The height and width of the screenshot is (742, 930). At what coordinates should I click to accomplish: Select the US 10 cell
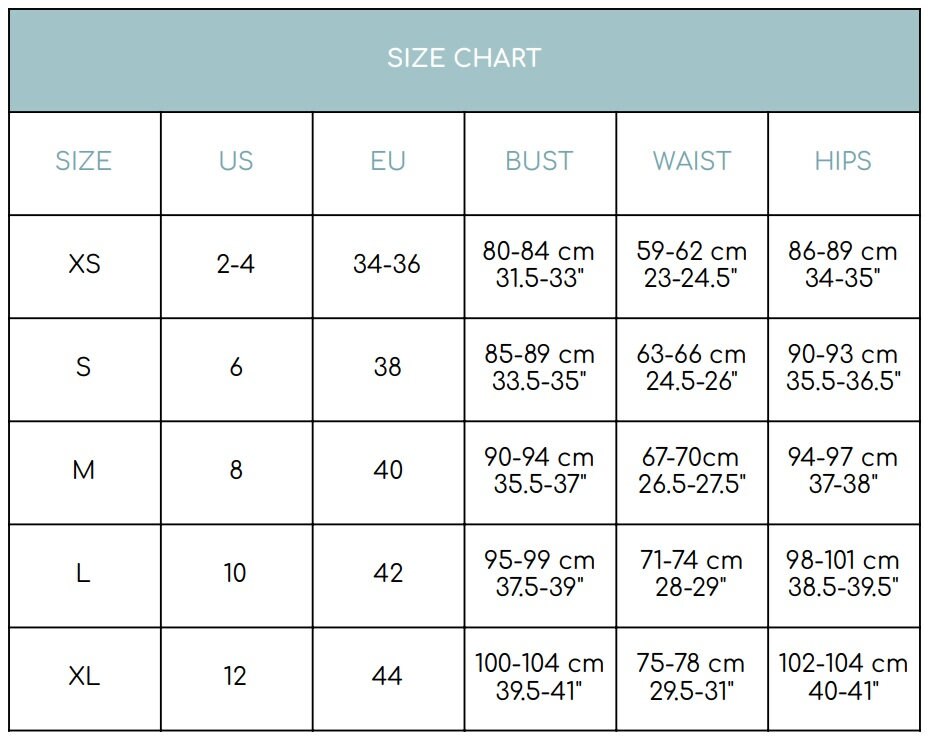click(237, 575)
